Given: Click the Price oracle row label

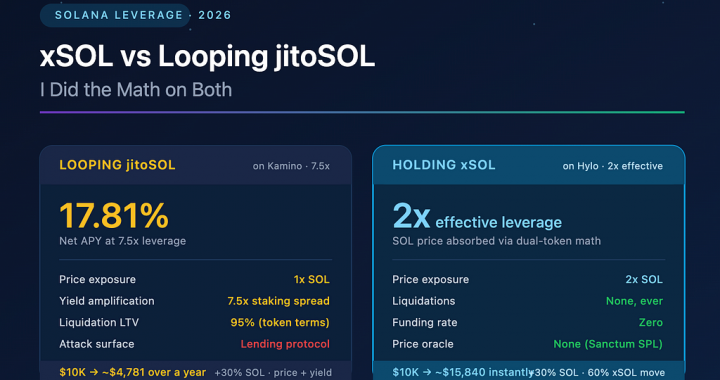Looking at the screenshot, I should [x=423, y=344].
